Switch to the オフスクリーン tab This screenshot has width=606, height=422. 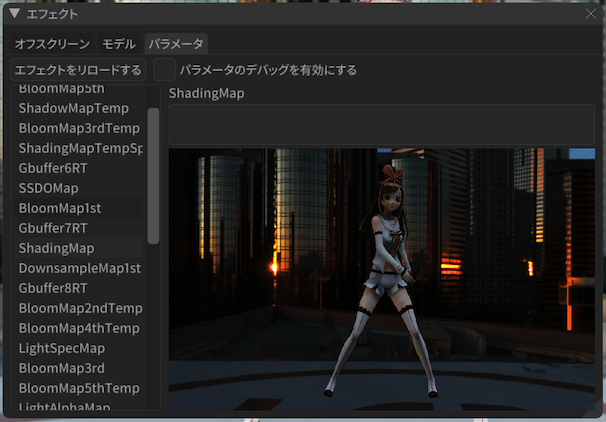(x=52, y=44)
